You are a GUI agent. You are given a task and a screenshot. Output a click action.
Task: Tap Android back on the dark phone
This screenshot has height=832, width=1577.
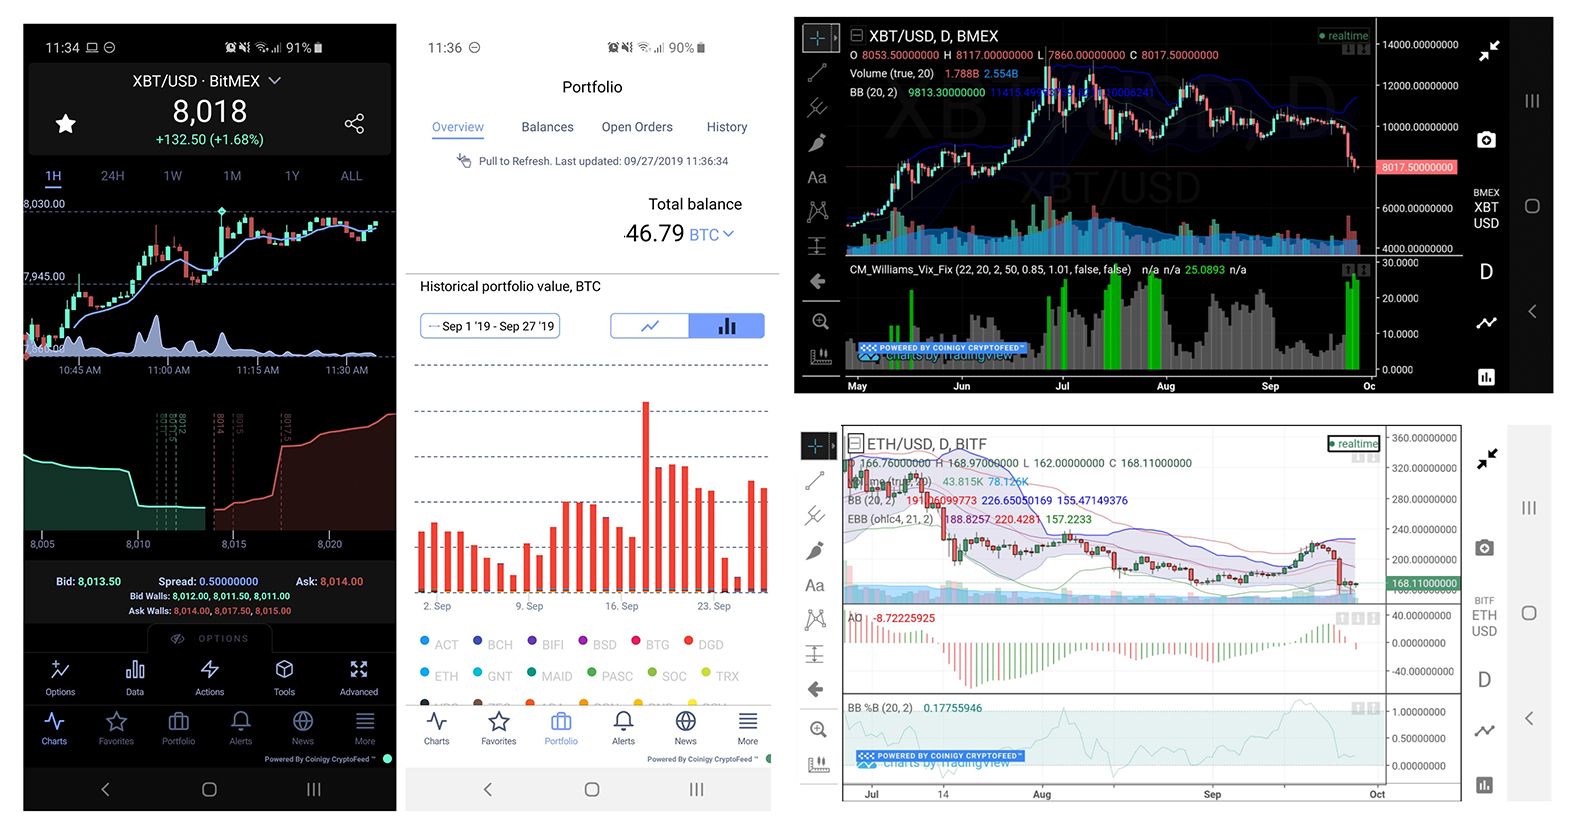pyautogui.click(x=105, y=789)
